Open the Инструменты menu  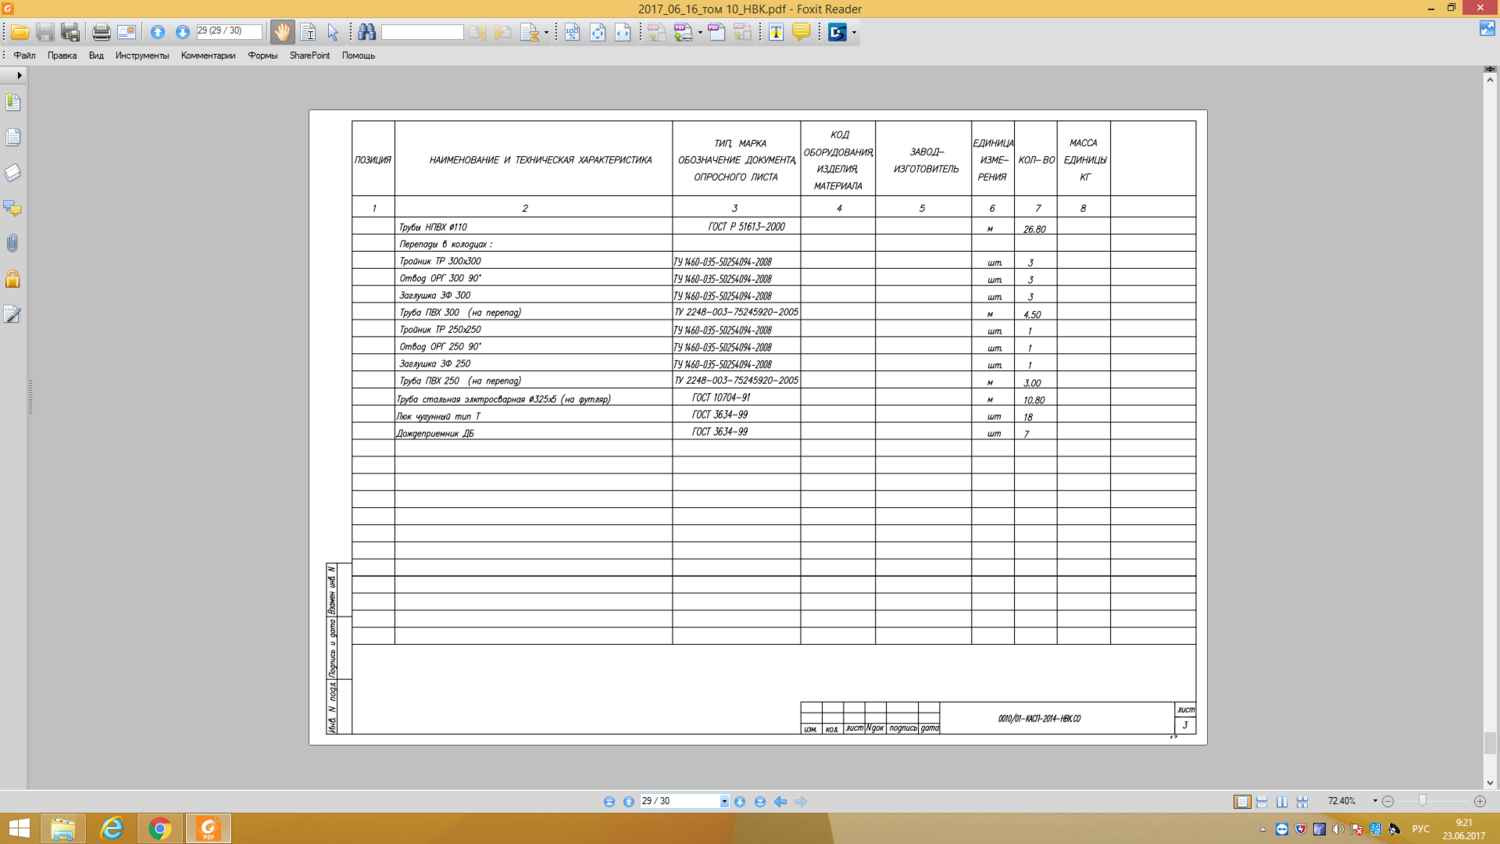pos(142,56)
